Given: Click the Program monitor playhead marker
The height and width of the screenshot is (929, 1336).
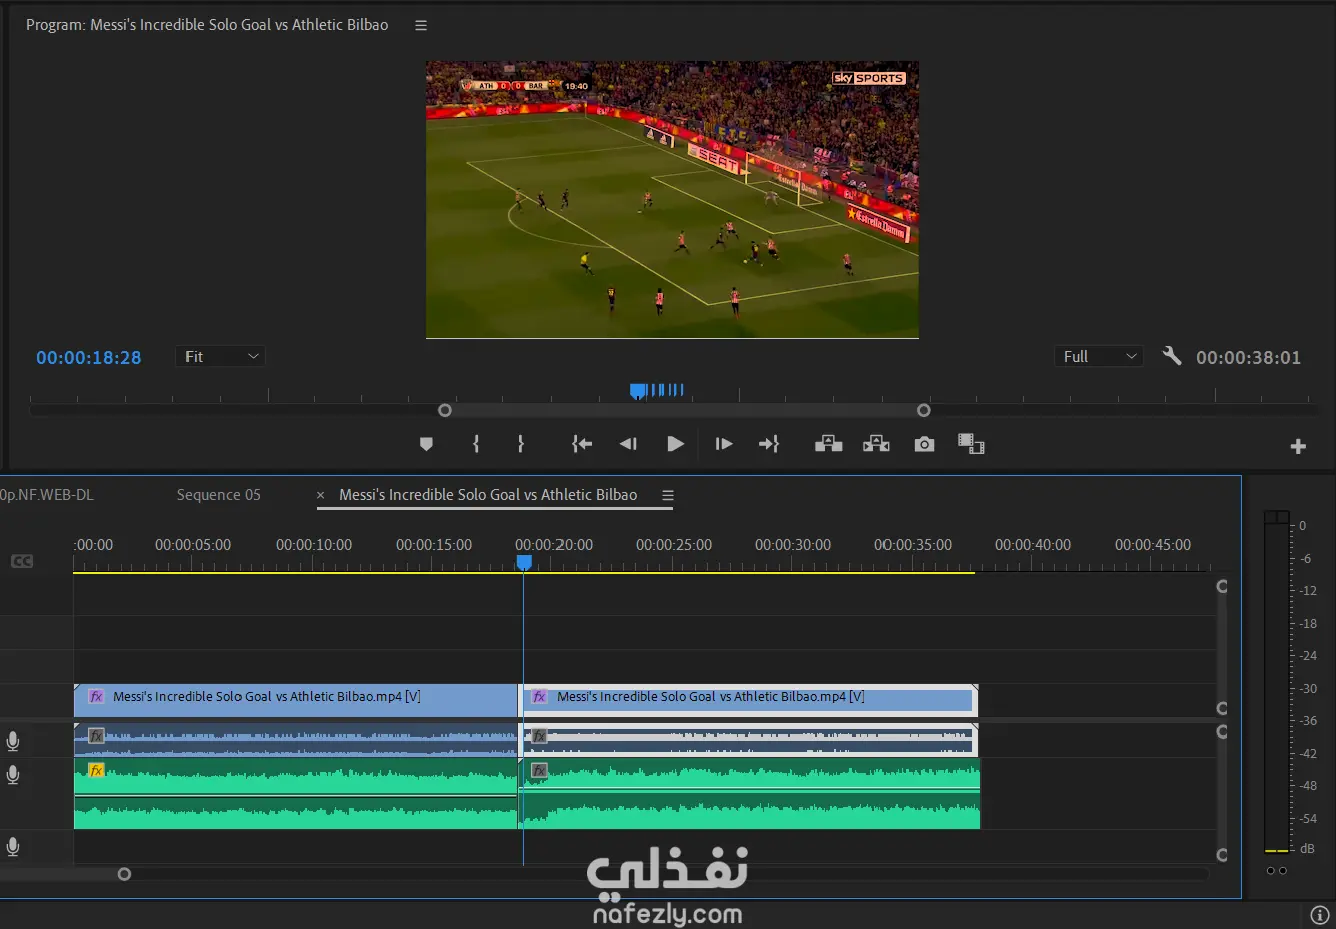Looking at the screenshot, I should (638, 391).
